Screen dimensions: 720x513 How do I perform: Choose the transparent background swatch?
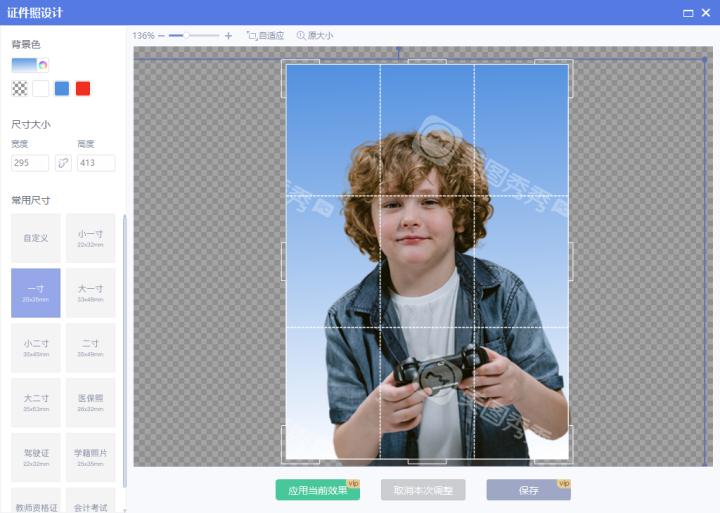tap(19, 89)
